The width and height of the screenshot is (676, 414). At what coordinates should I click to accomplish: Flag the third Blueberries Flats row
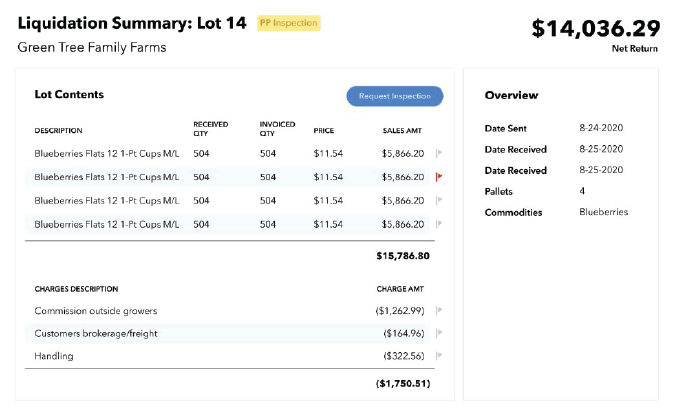tap(439, 201)
